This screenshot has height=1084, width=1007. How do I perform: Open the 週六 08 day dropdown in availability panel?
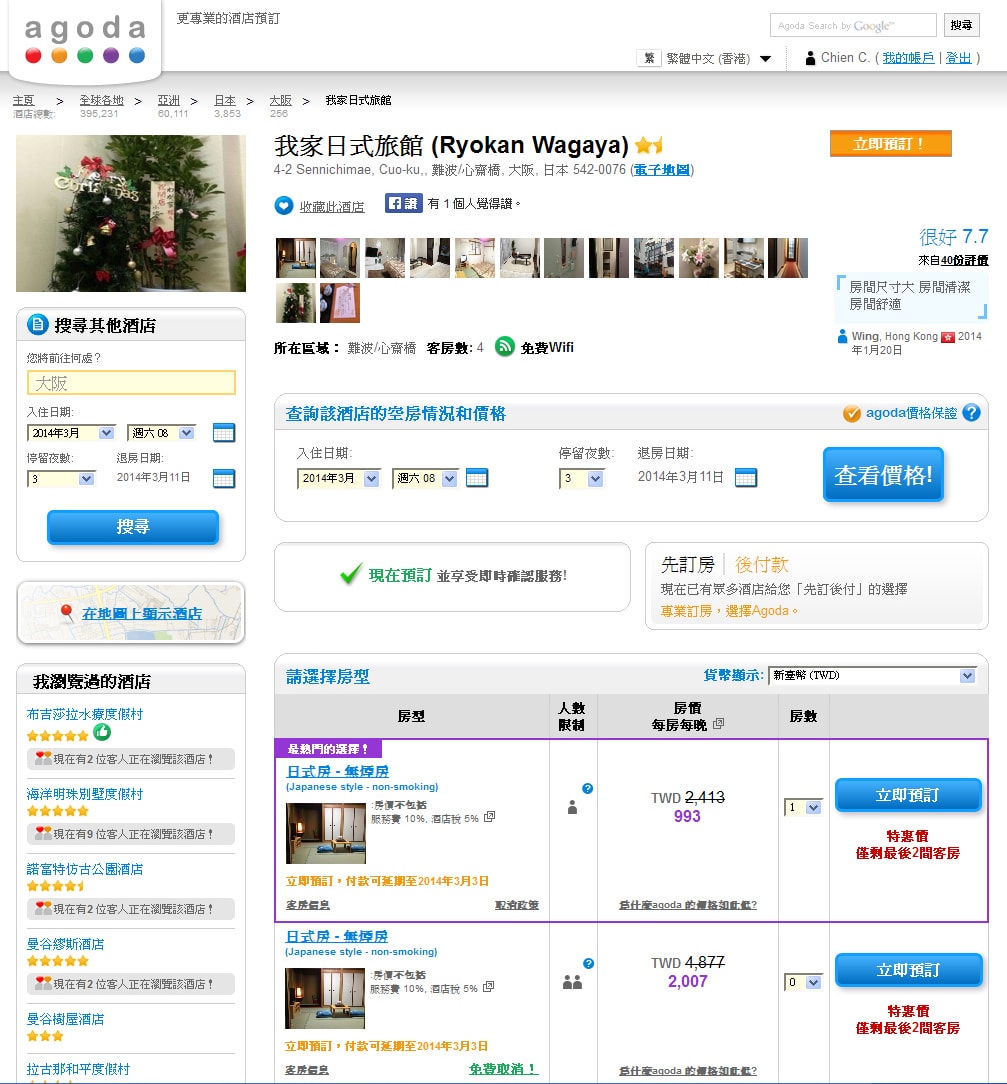425,478
